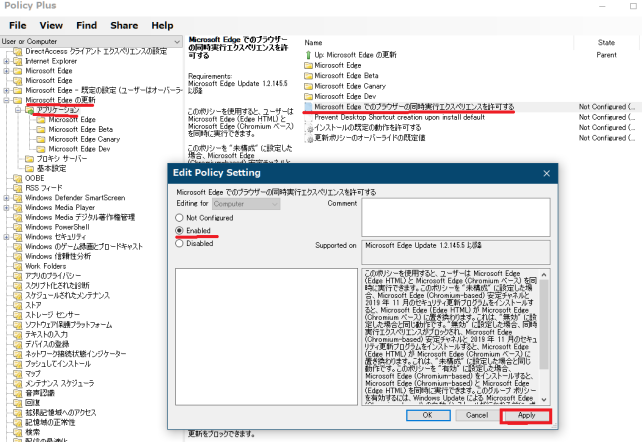Click the large empty options box in dialog
The height and width of the screenshot is (442, 642).
coord(266,337)
